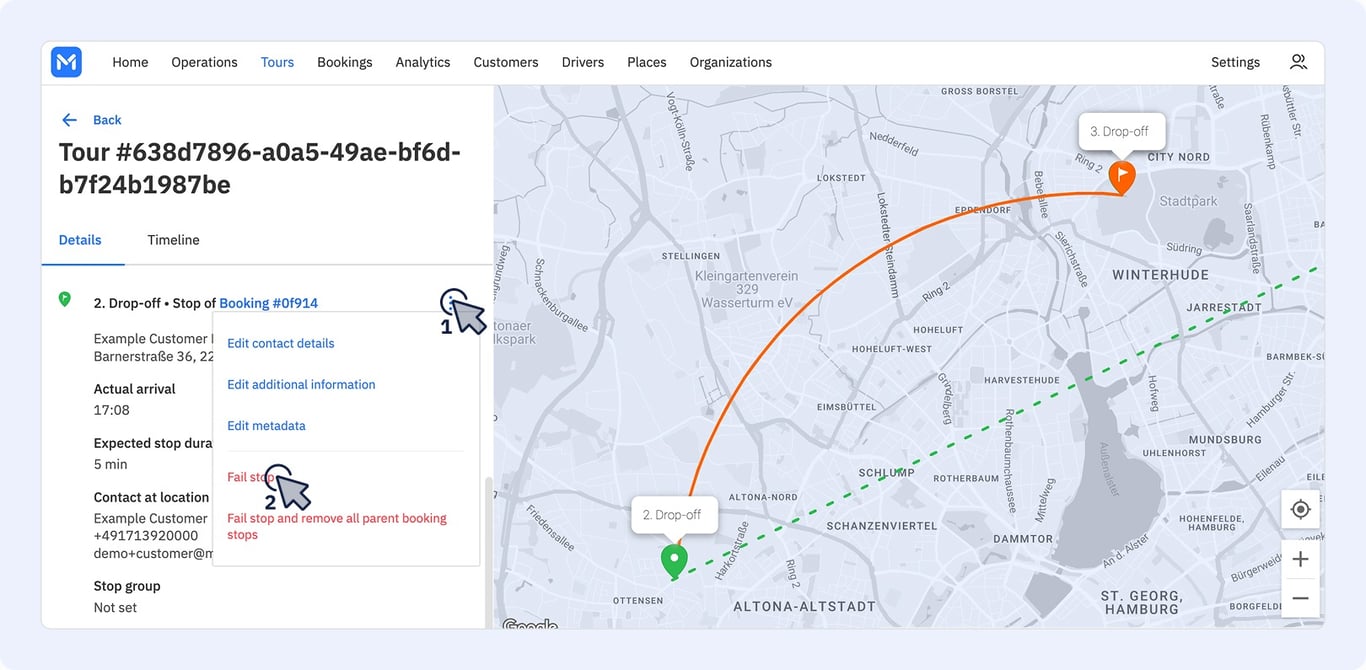This screenshot has height=670, width=1366.
Task: Click the back arrow icon
Action: 69,120
